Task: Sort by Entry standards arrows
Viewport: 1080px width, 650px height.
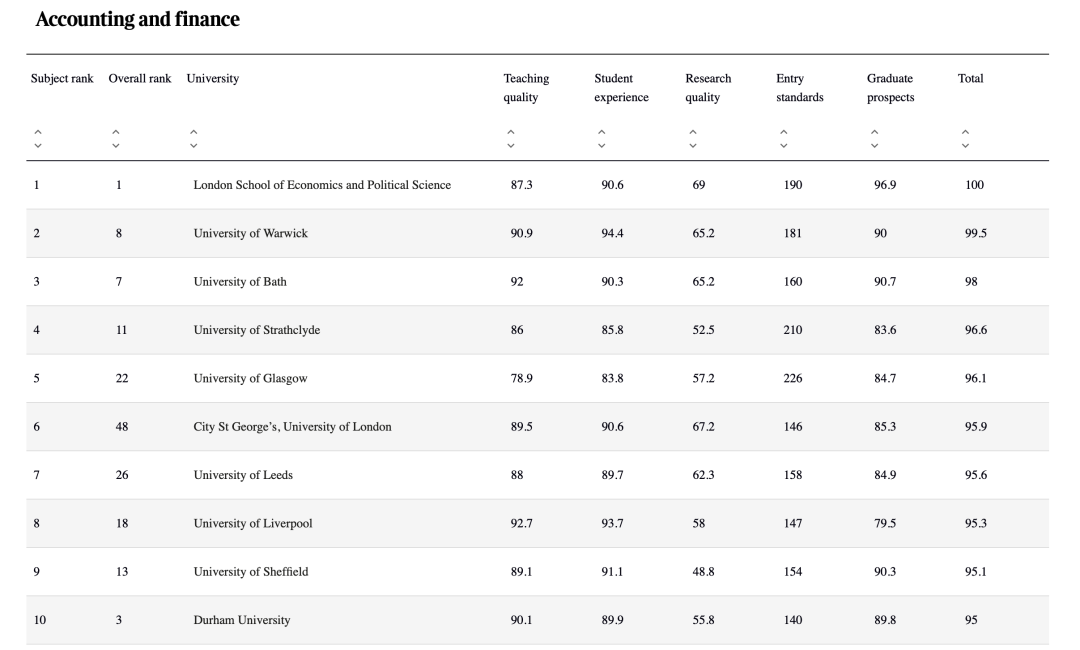Action: point(784,139)
